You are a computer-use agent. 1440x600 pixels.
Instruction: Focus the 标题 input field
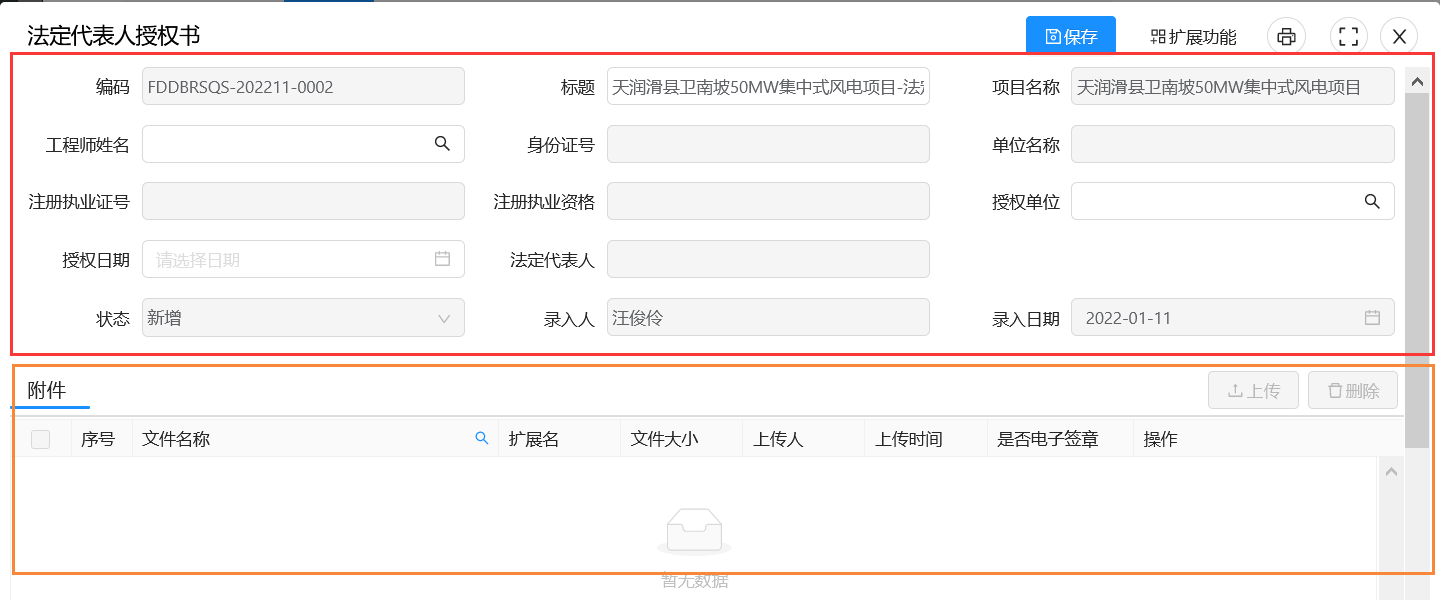[768, 87]
